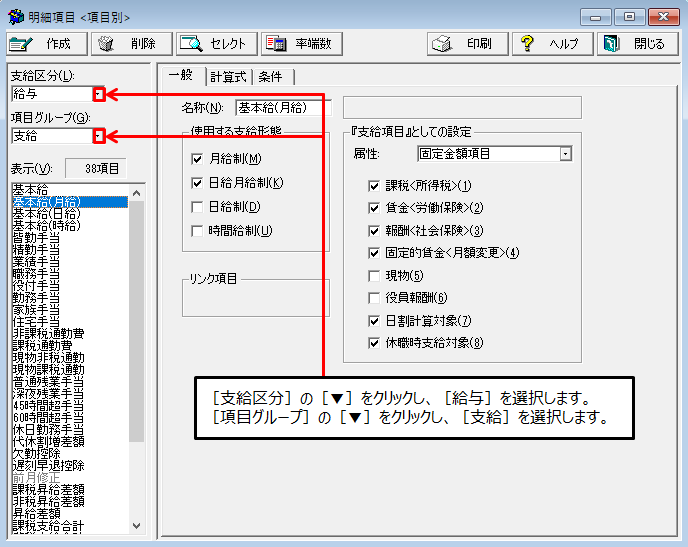This screenshot has height=547, width=688.
Task: Click the item list scroll up arrow
Action: coord(136,193)
